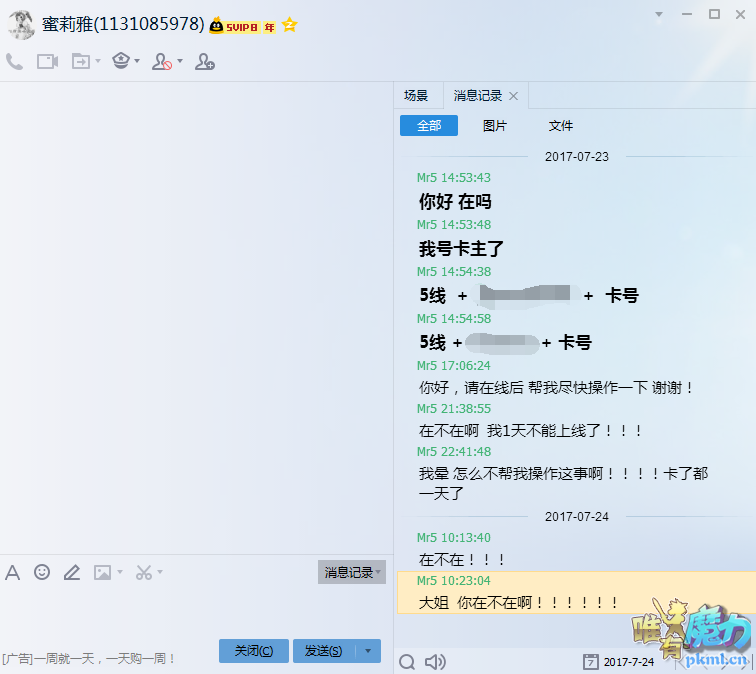Screen dimensions: 756x674
Task: Click the send file icon
Action: click(x=80, y=62)
